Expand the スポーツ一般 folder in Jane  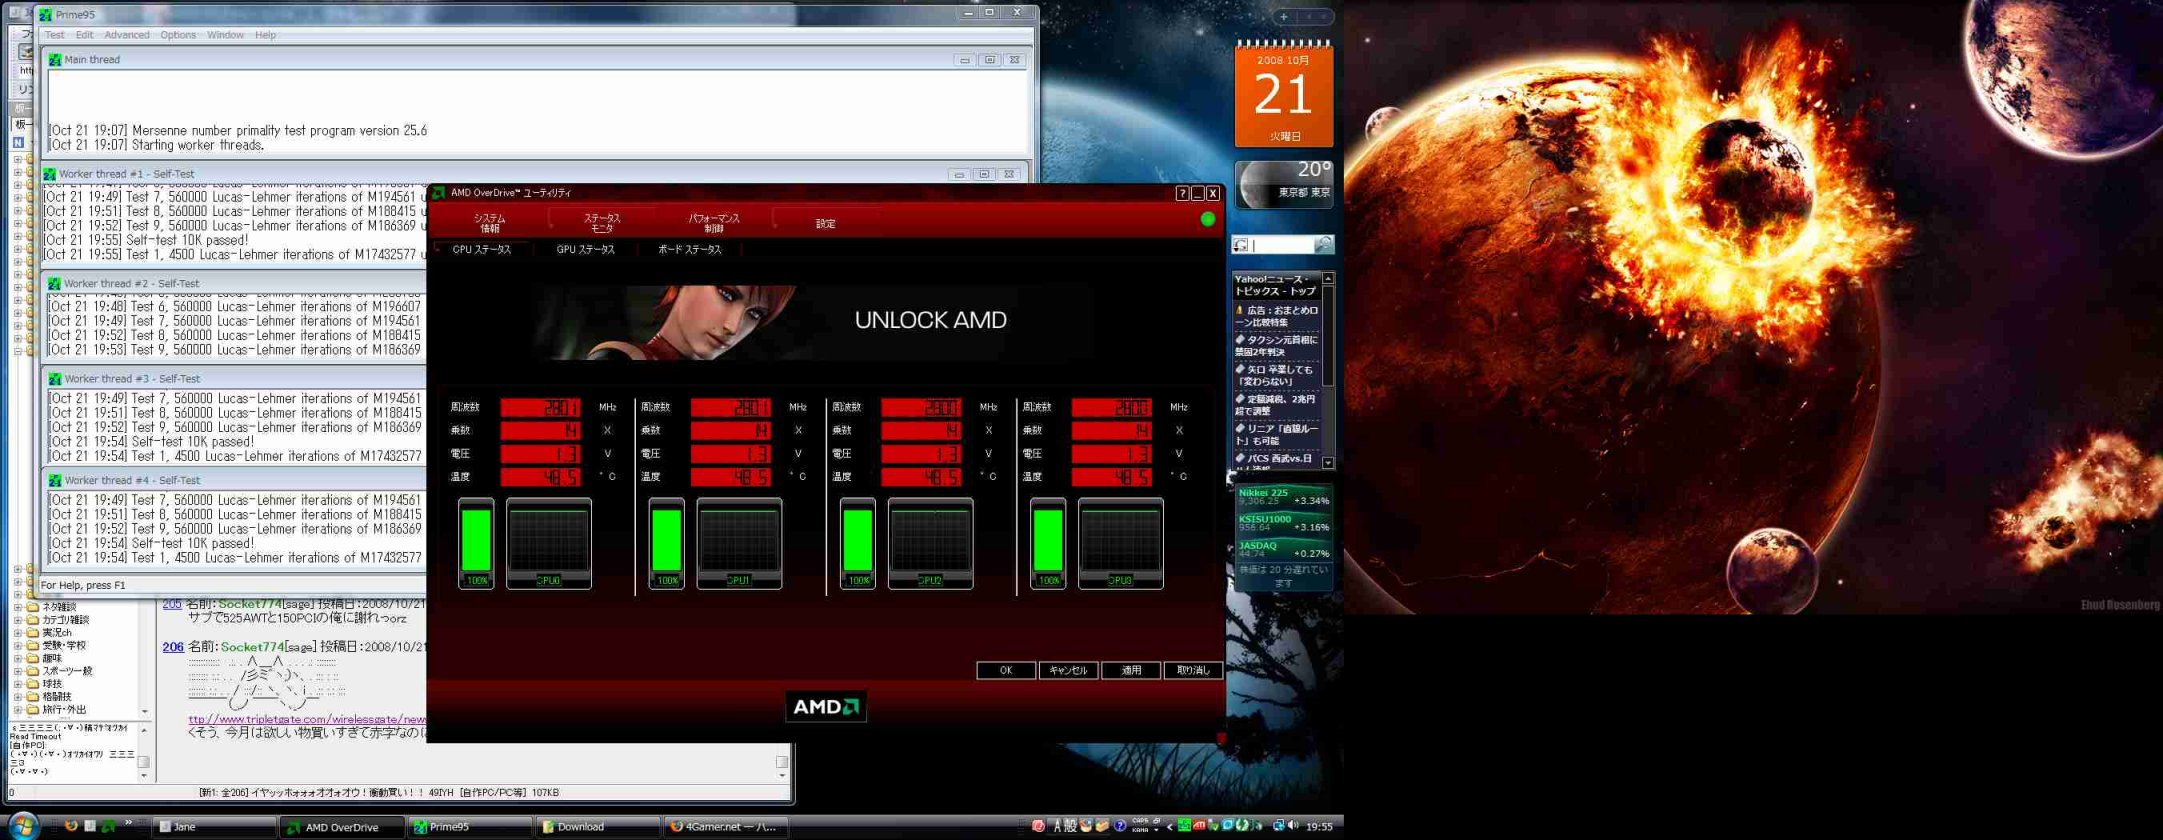click(x=17, y=672)
